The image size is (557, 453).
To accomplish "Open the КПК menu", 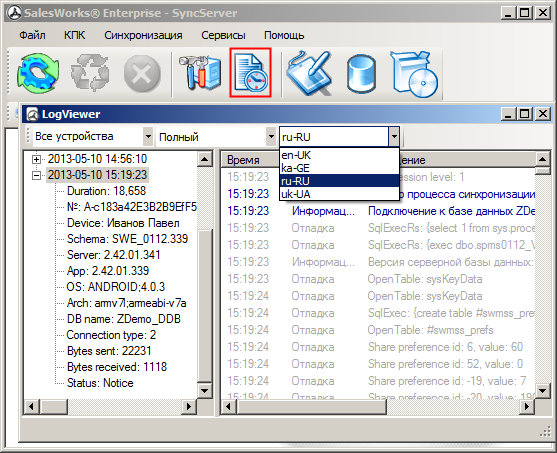I will (74, 35).
